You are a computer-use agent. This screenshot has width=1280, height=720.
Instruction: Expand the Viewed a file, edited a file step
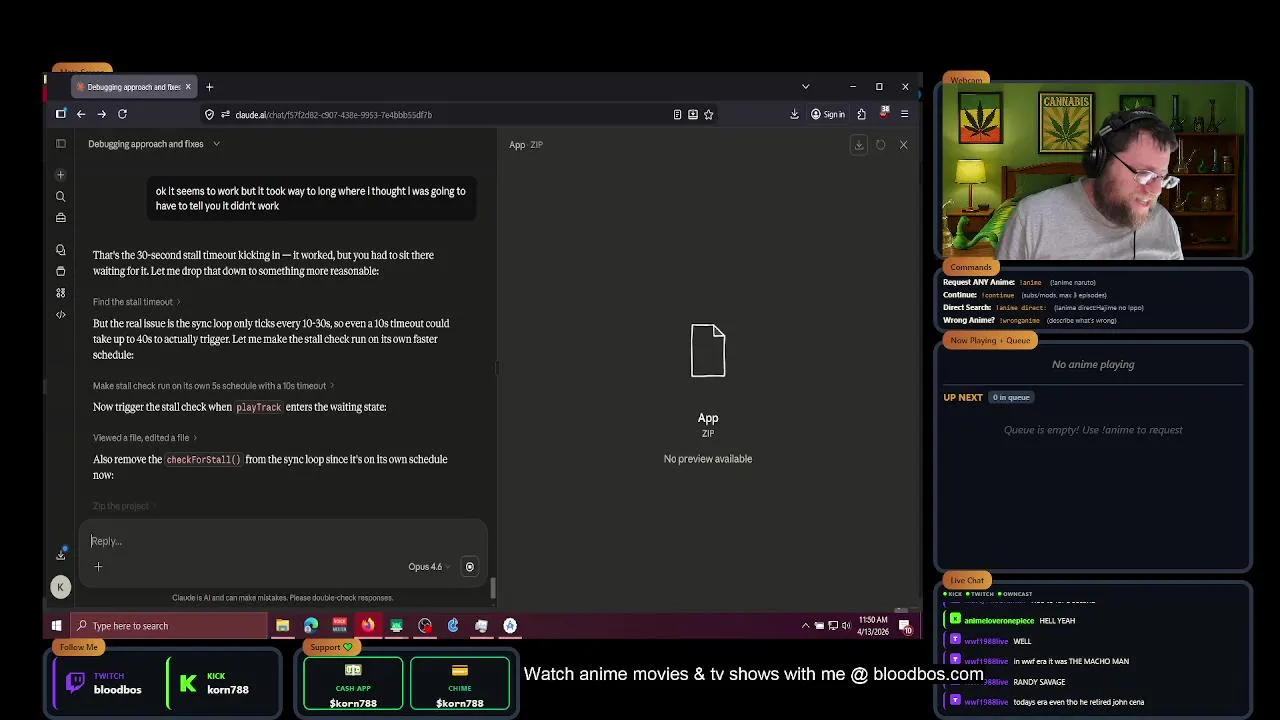(x=145, y=438)
